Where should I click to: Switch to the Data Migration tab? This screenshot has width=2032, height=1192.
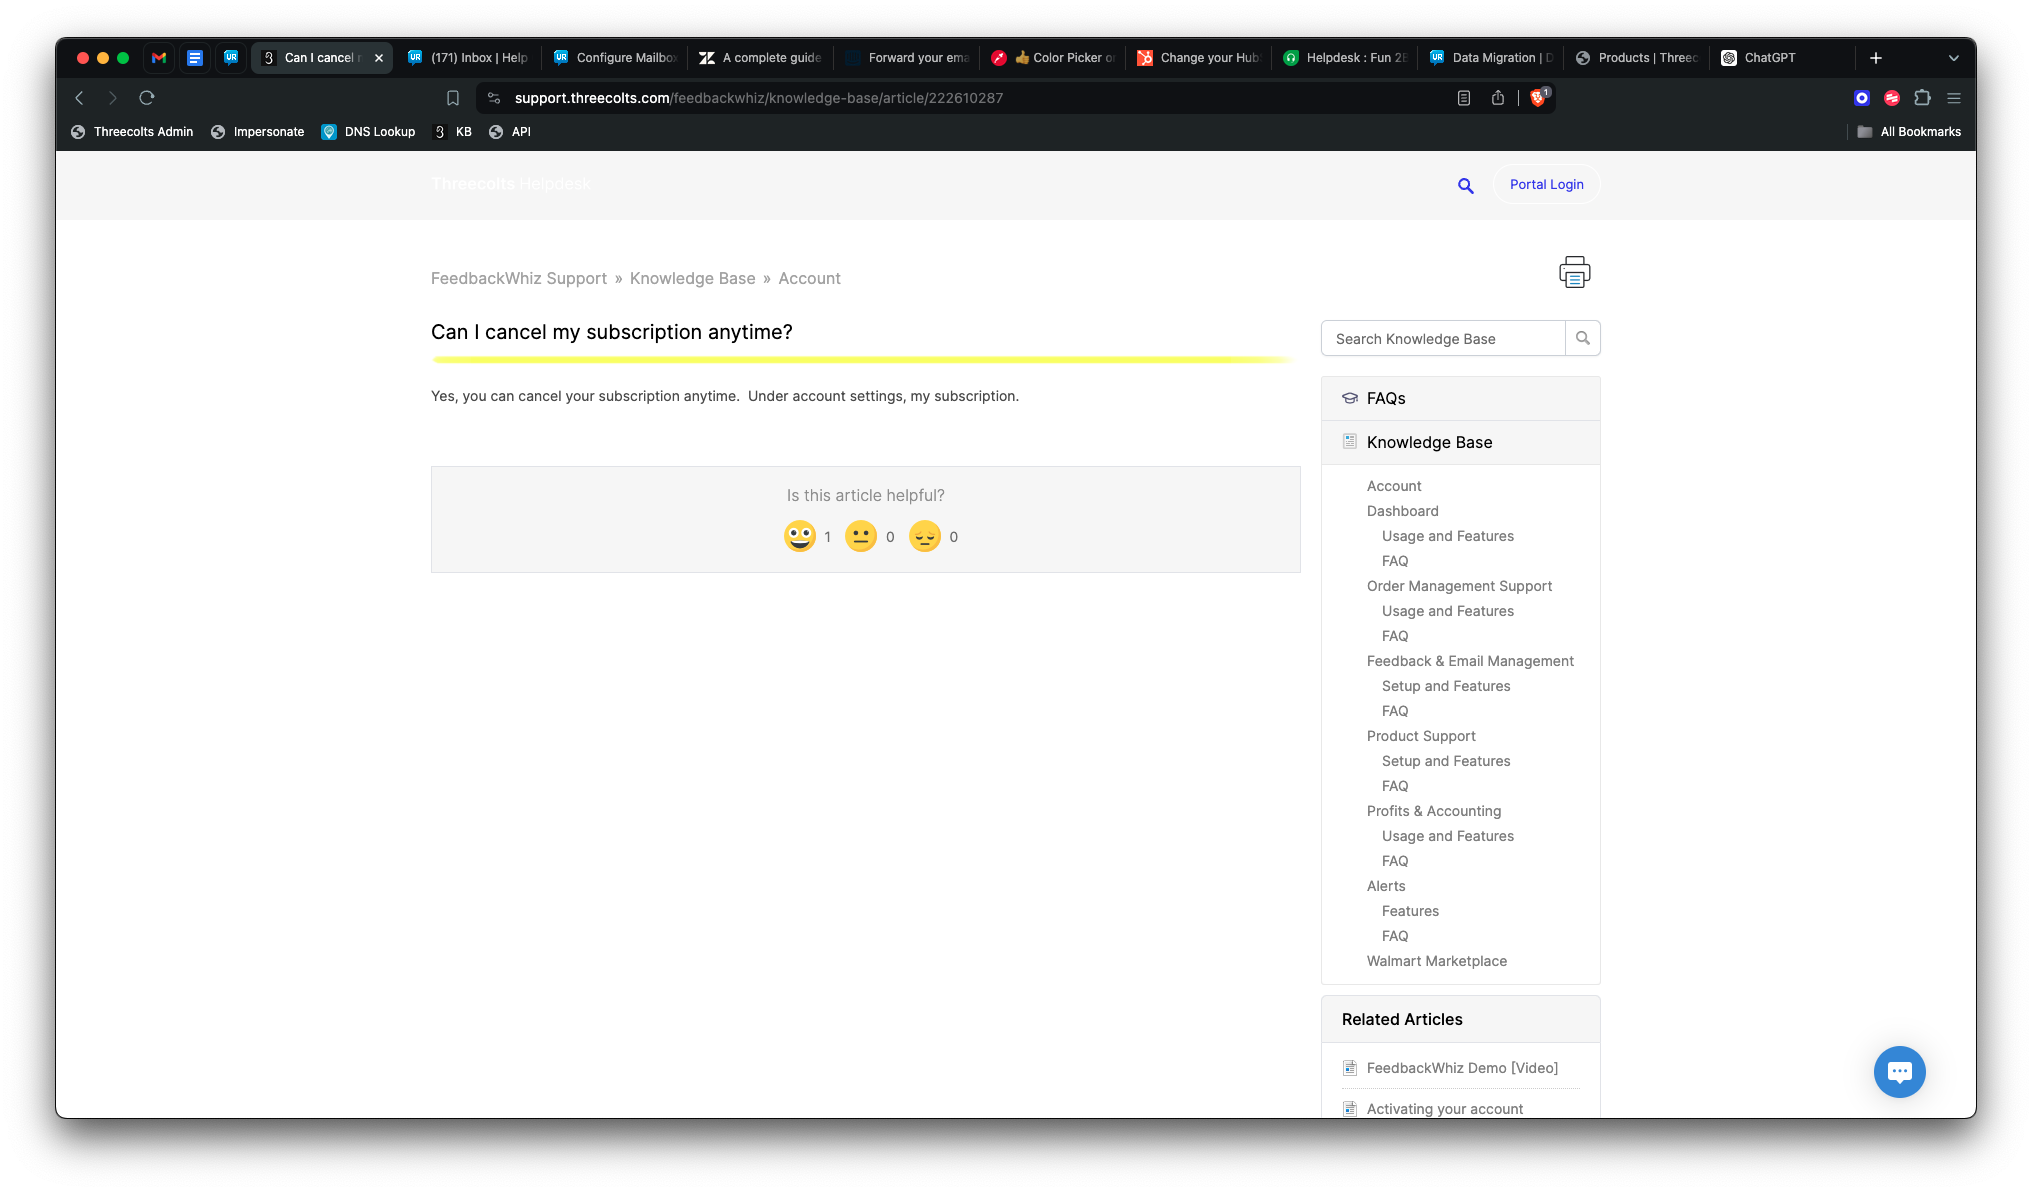pos(1491,58)
